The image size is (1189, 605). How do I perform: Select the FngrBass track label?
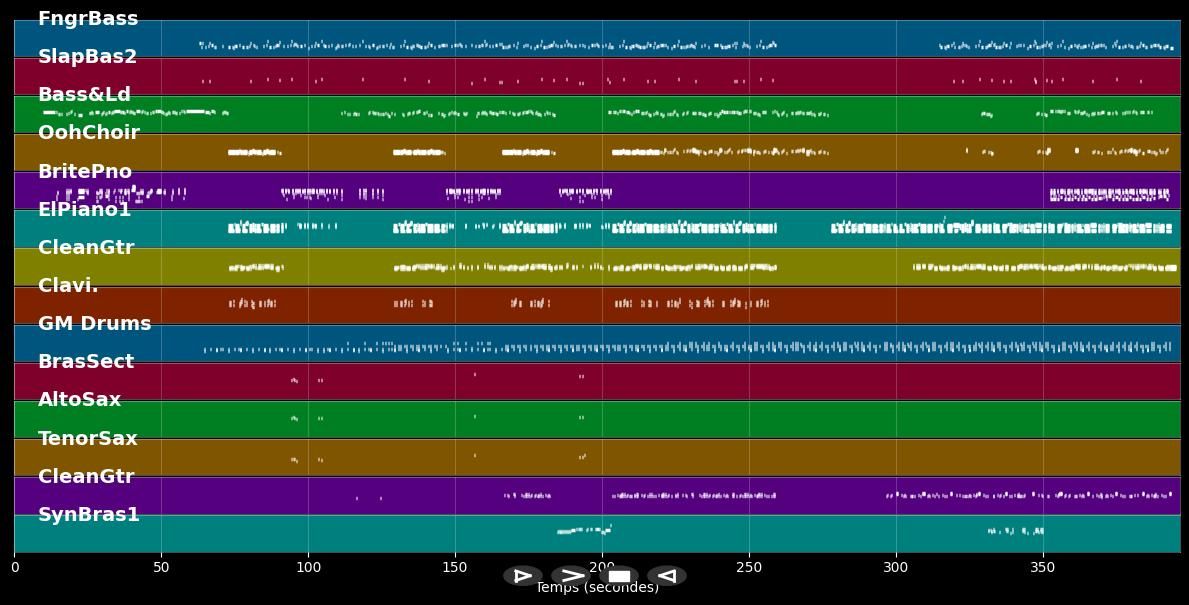click(88, 19)
